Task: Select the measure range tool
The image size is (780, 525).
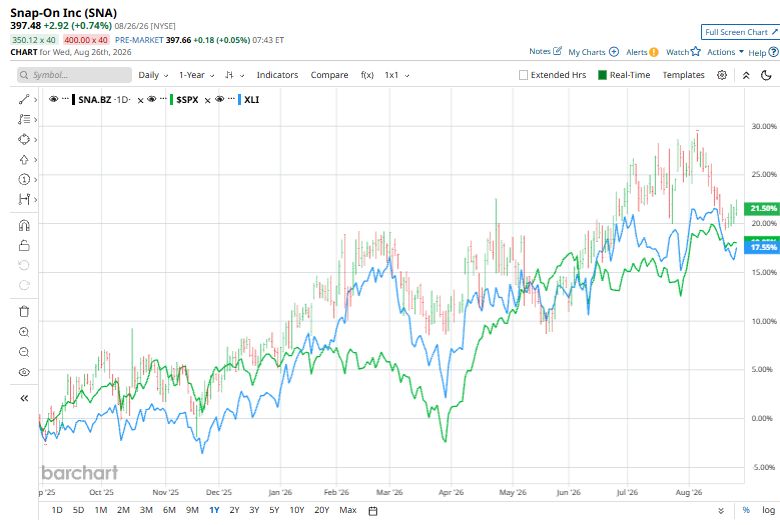Action: tap(24, 200)
